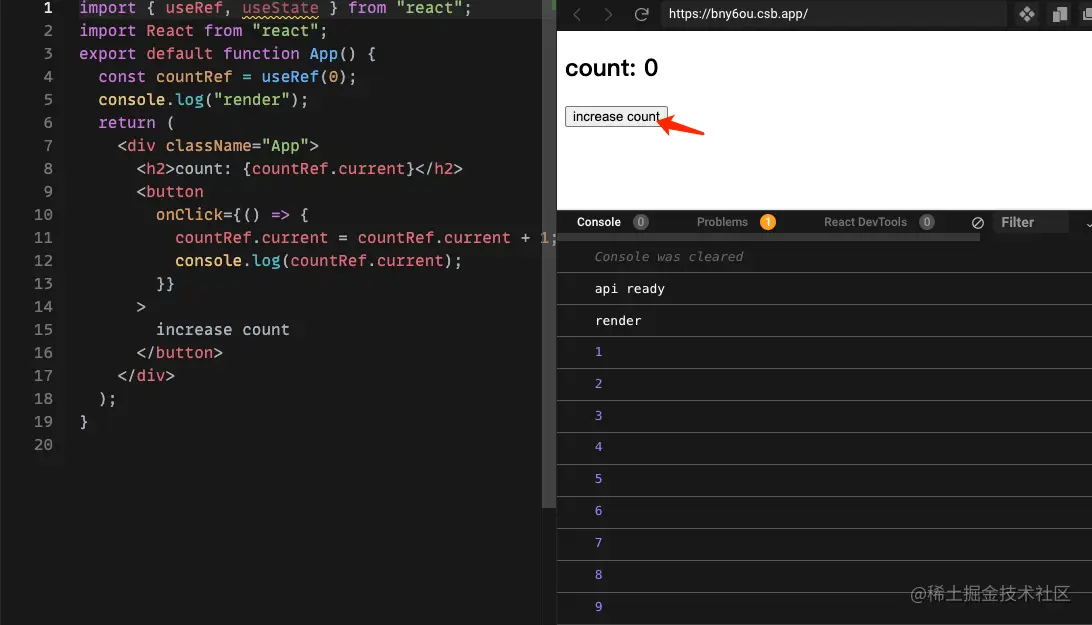Click console output value 9

(x=598, y=607)
